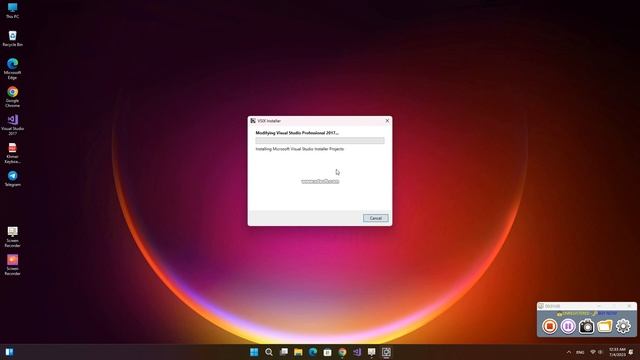Click the ENG language indicator
The height and width of the screenshot is (360, 640).
(x=580, y=352)
